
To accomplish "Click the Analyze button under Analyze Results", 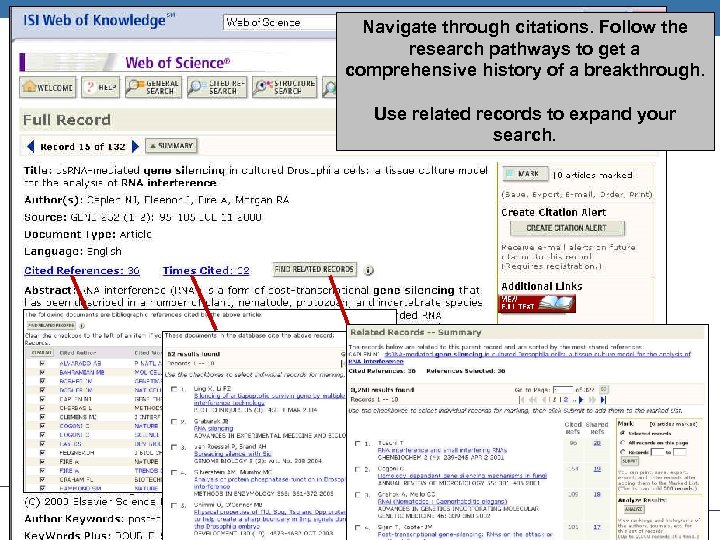I will tap(634, 509).
